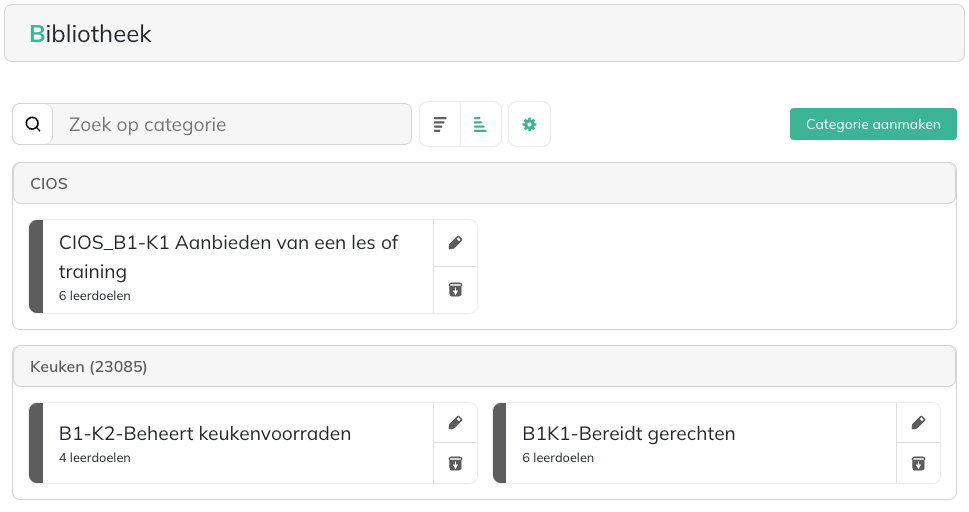Switch to descending sort order

pos(440,124)
